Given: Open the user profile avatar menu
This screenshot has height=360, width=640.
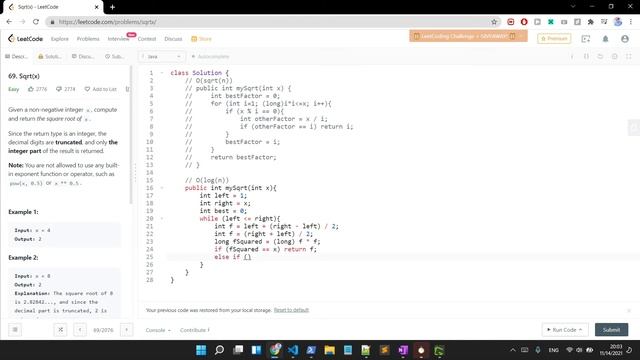Looking at the screenshot, I should click(x=624, y=39).
